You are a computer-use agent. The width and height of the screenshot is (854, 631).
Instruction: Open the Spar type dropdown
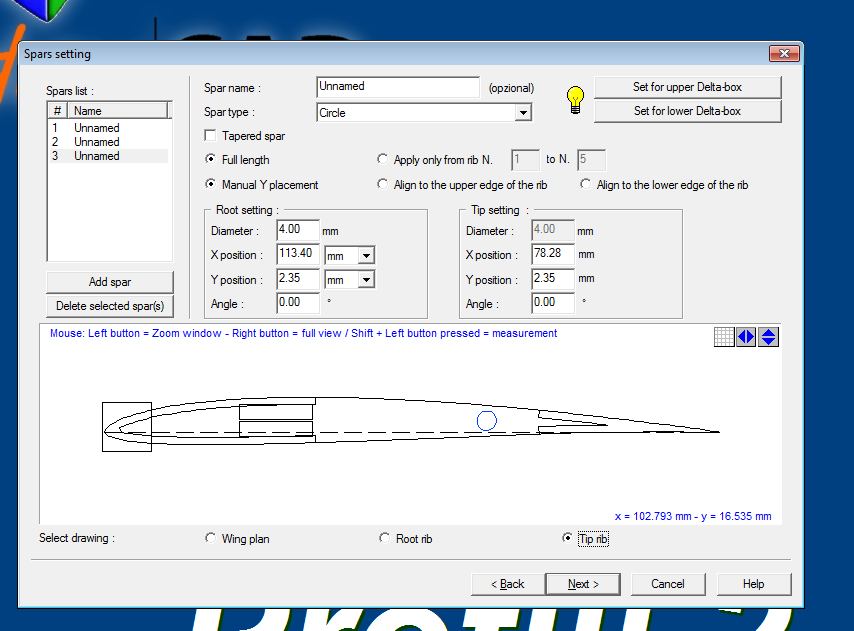(523, 113)
